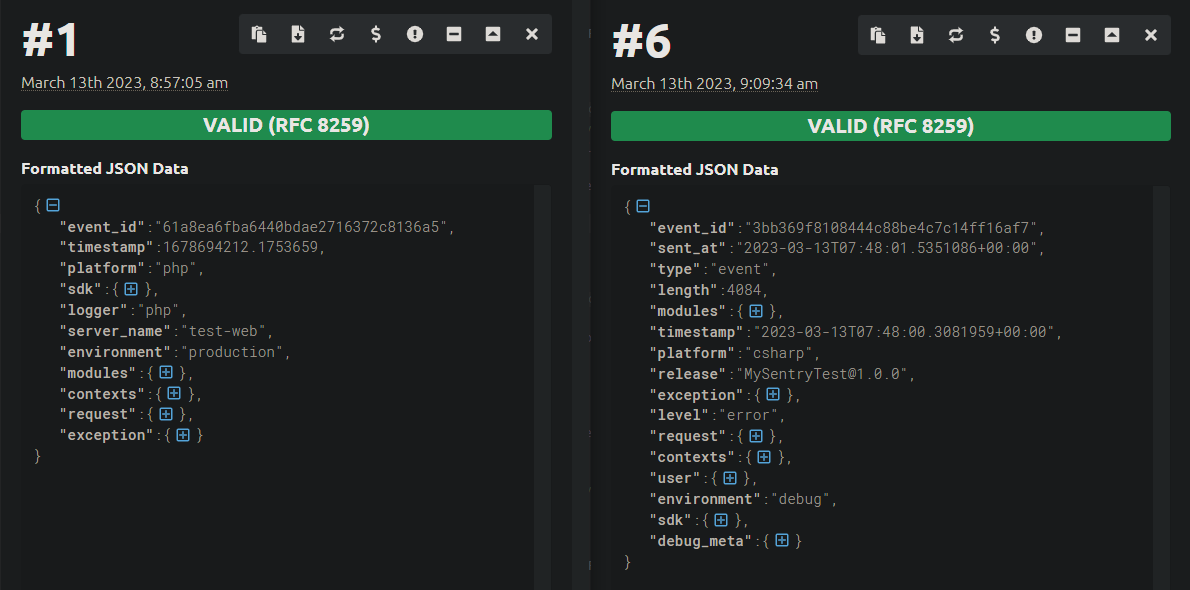Expand the contexts object in entry #1

(175, 393)
